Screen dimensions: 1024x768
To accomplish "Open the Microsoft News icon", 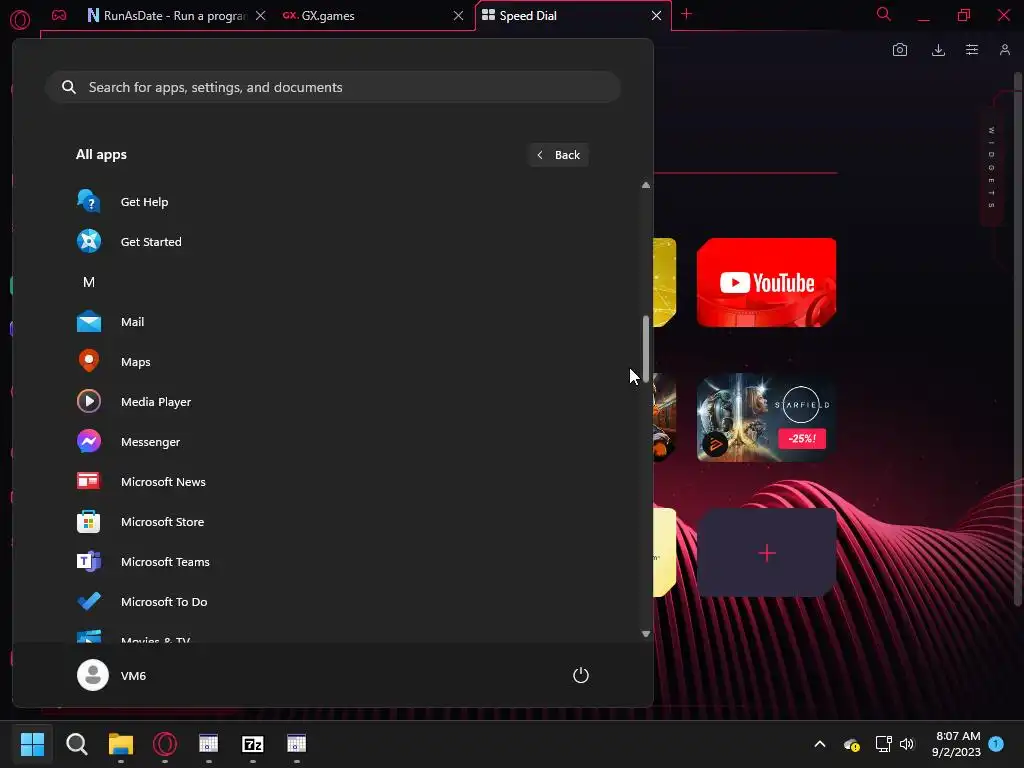I will point(89,481).
